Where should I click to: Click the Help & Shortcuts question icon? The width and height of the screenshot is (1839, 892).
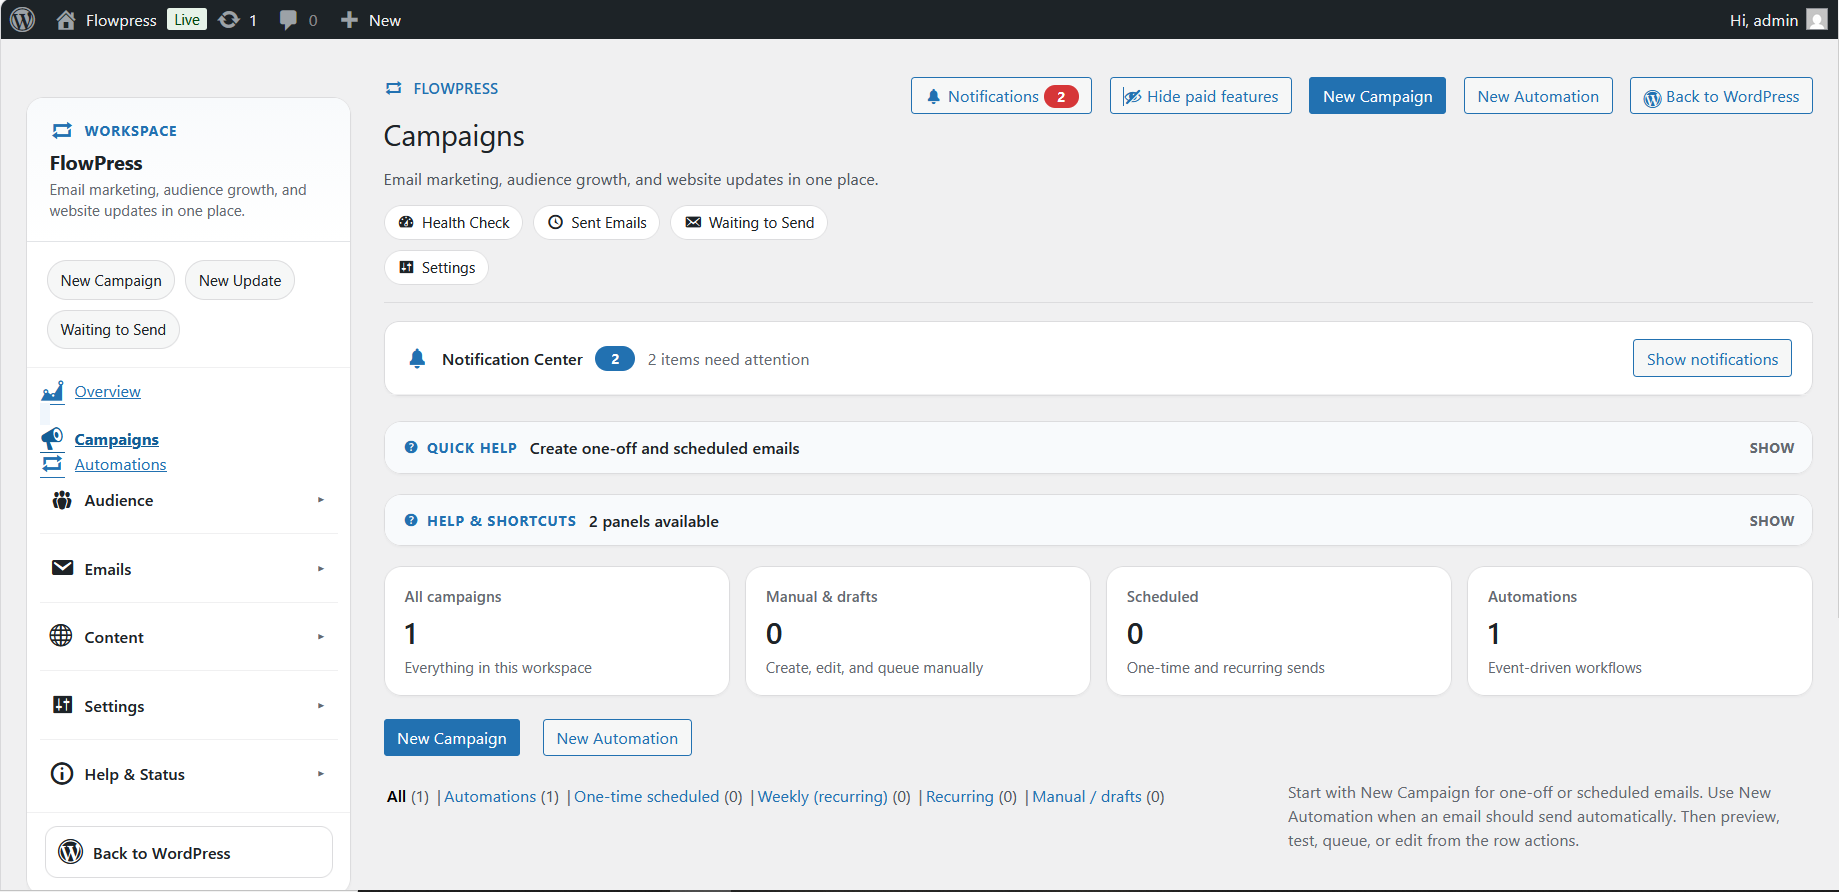[x=411, y=521]
